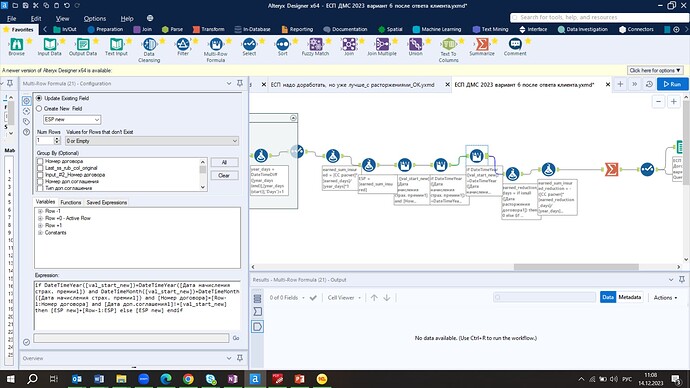Open 'Click here for options' dropdown
The height and width of the screenshot is (388, 690).
point(655,70)
